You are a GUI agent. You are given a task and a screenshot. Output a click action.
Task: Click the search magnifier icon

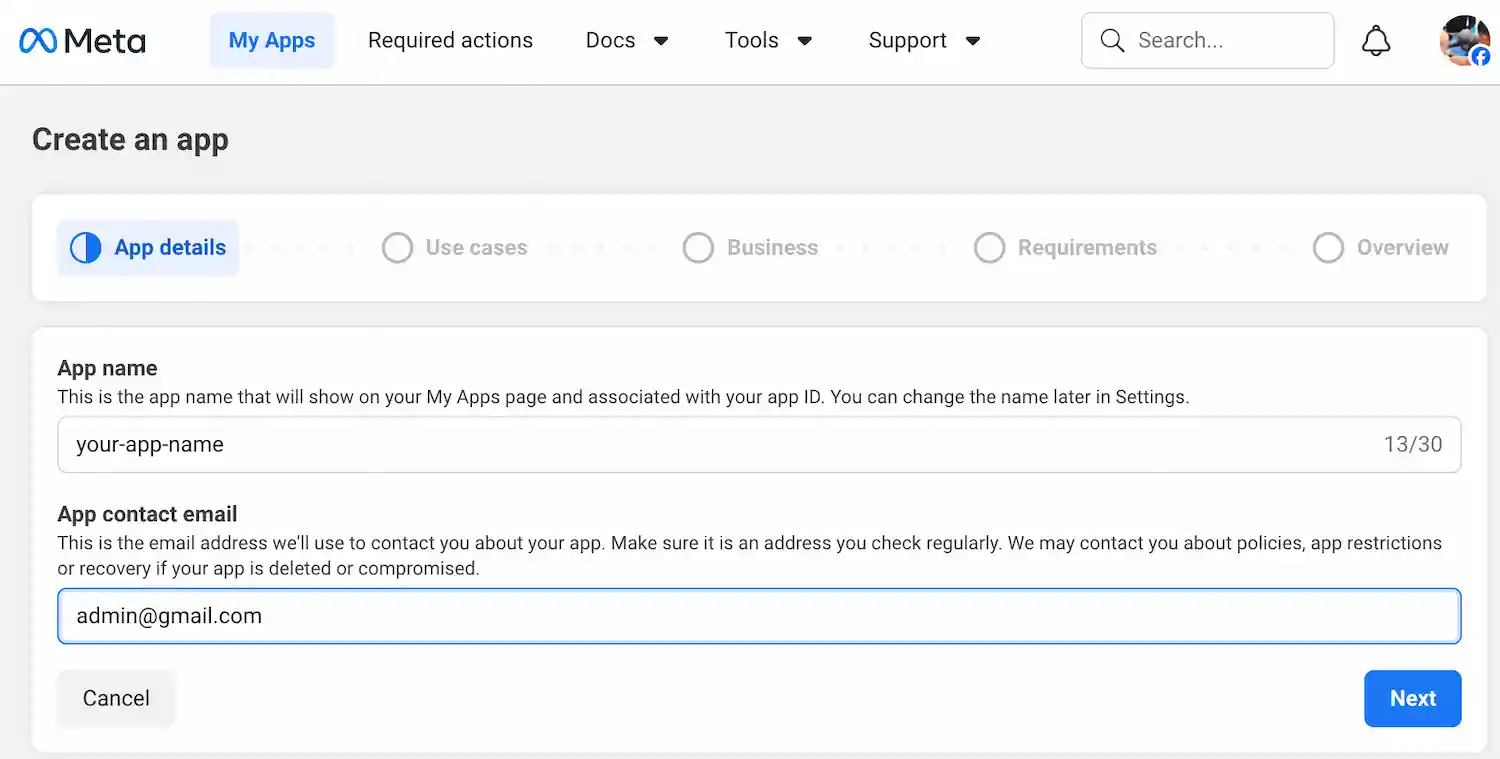coord(1112,40)
